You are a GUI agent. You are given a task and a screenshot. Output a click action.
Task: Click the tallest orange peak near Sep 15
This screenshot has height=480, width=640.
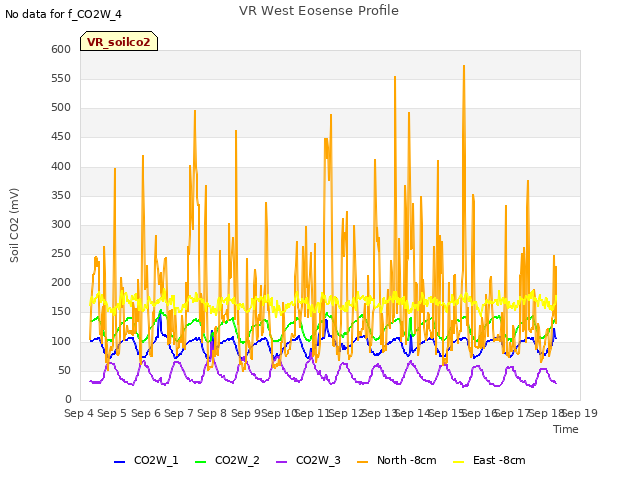pos(464,66)
